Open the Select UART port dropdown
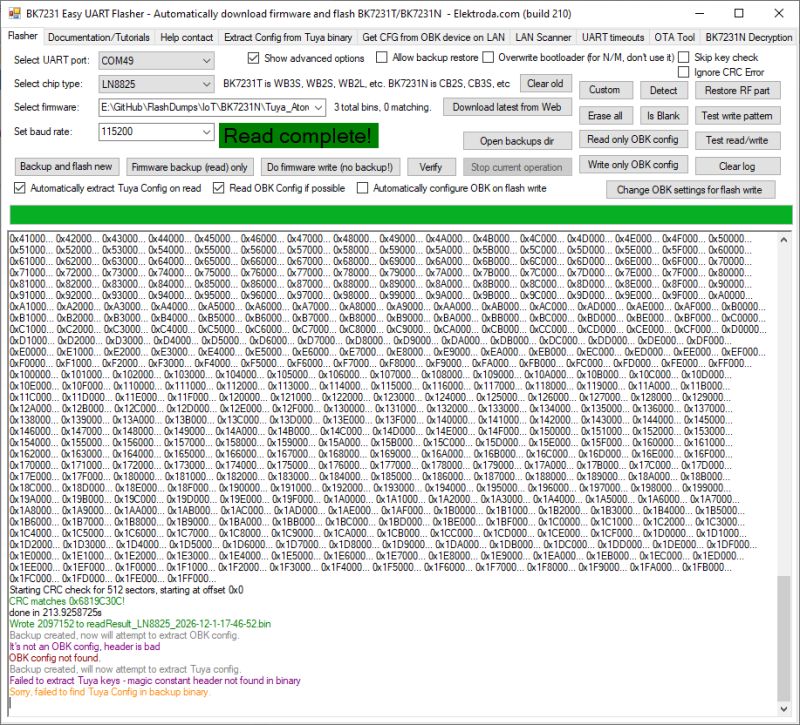 tap(204, 60)
